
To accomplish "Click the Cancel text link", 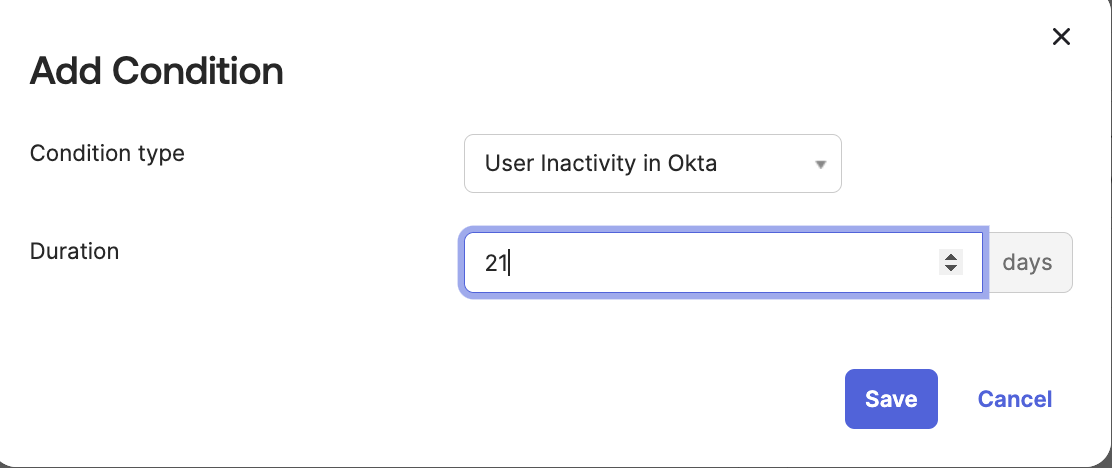I will 1014,399.
